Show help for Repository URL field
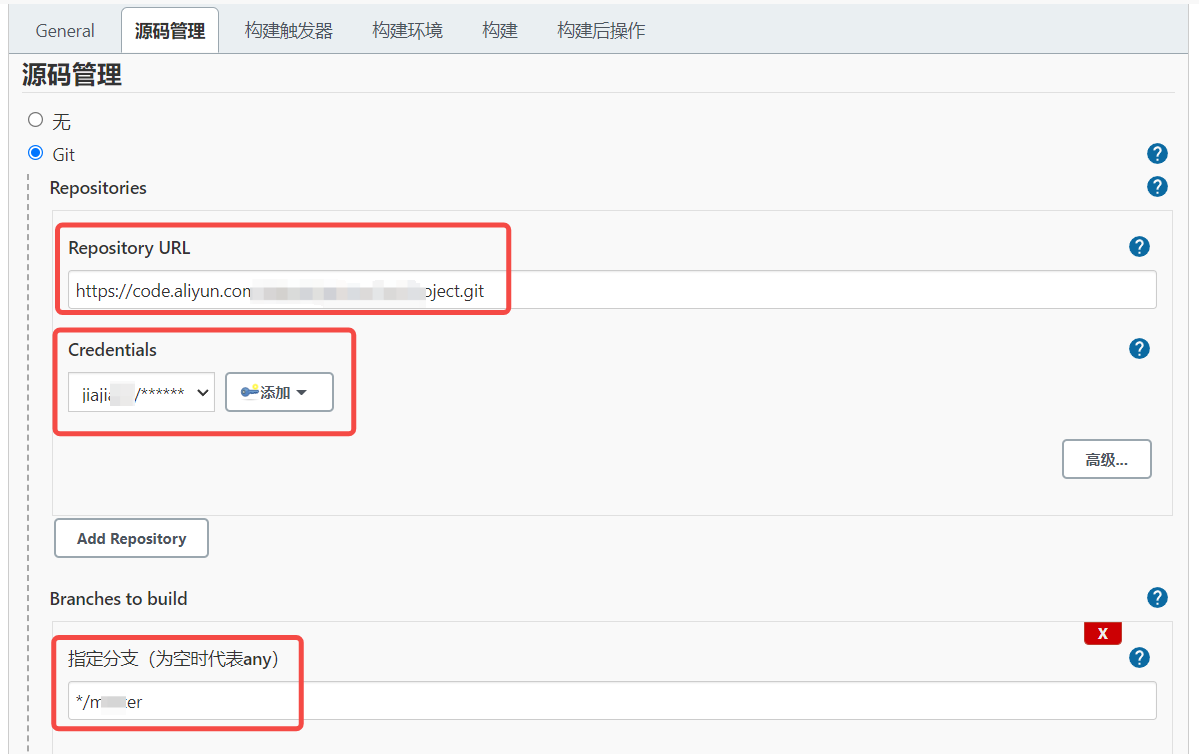The width and height of the screenshot is (1199, 754). tap(1139, 247)
